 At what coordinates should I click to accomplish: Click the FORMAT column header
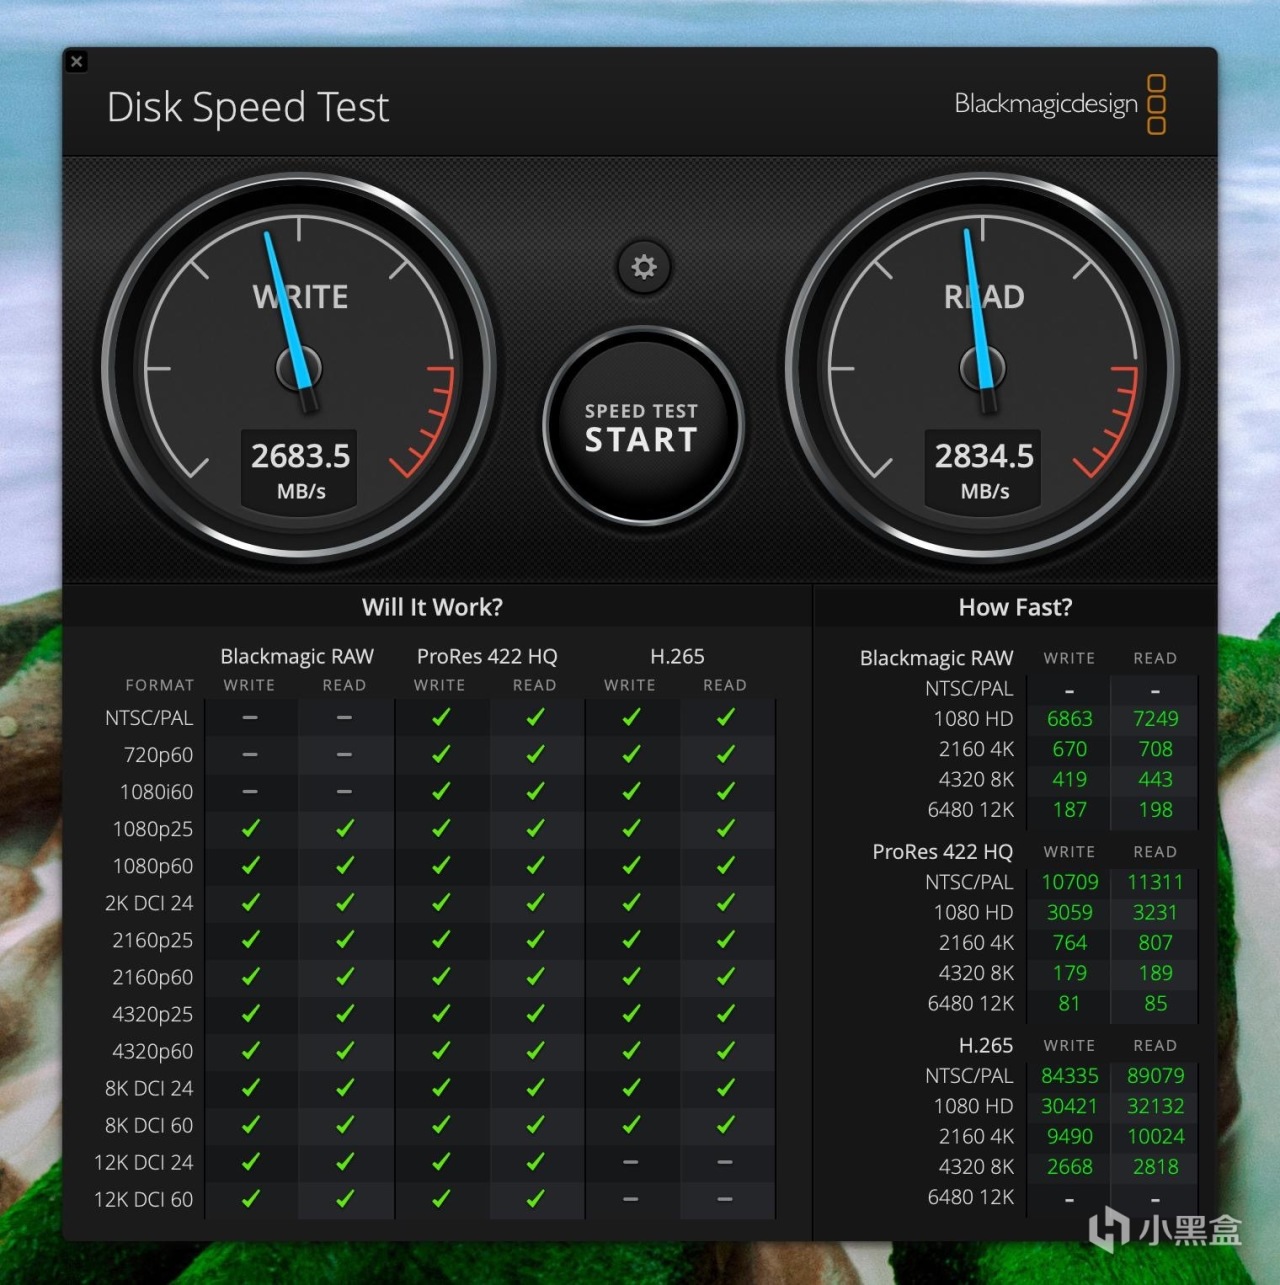tap(160, 685)
